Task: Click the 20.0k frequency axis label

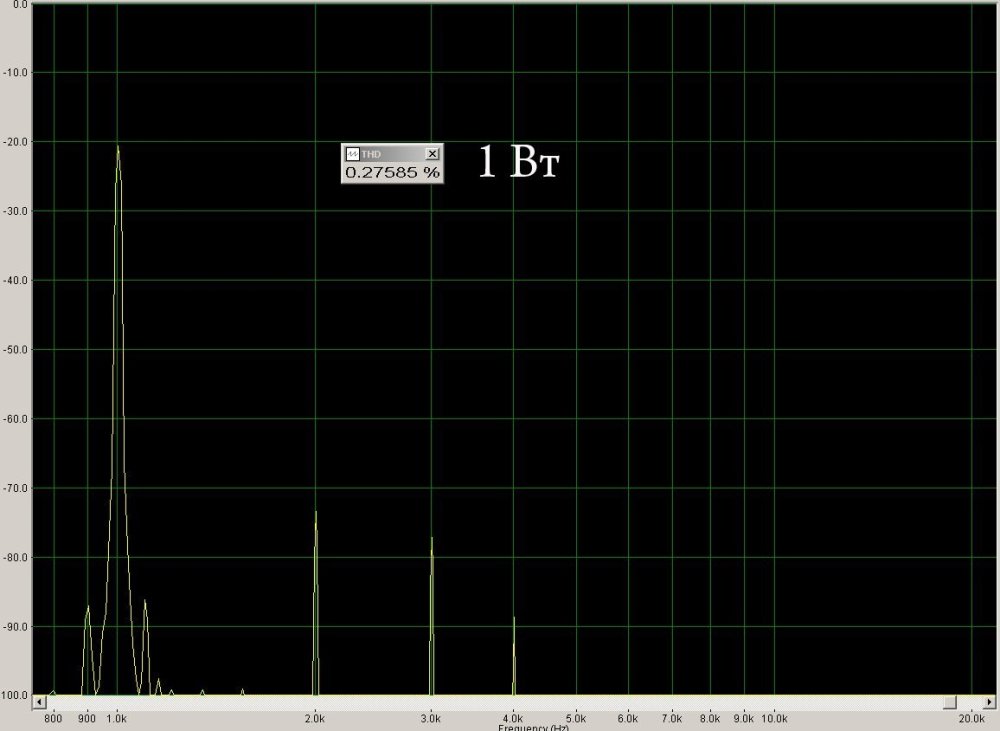Action: [970, 719]
